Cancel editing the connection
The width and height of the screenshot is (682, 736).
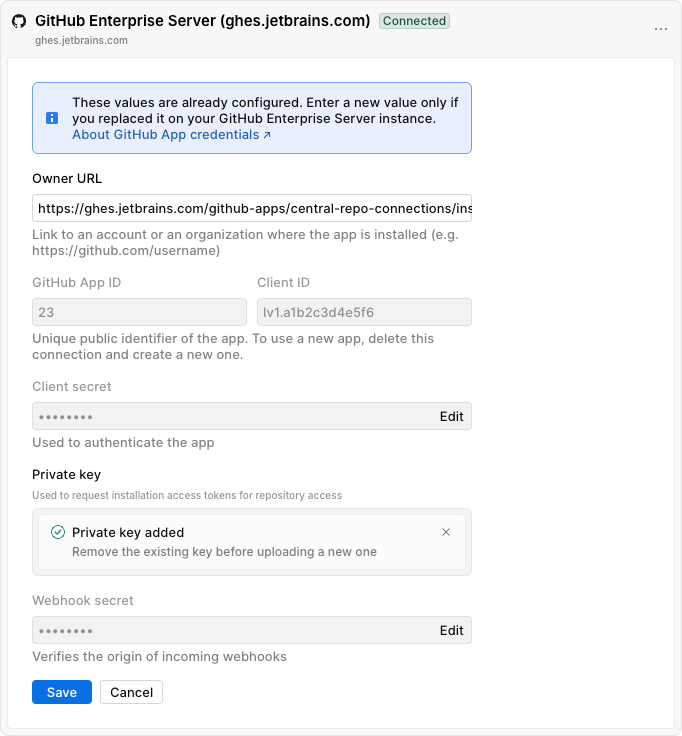point(131,692)
